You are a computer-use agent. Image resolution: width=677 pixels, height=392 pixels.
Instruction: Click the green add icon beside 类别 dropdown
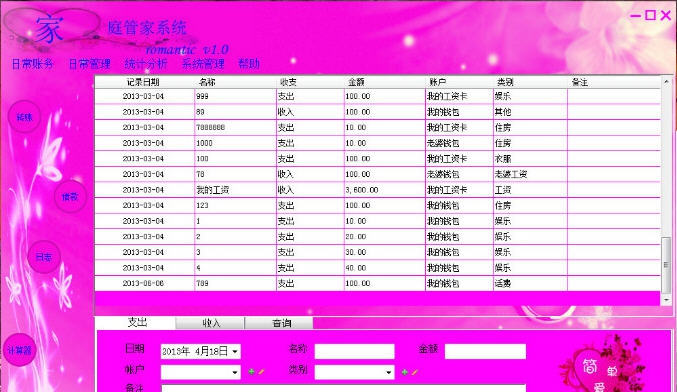[405, 372]
